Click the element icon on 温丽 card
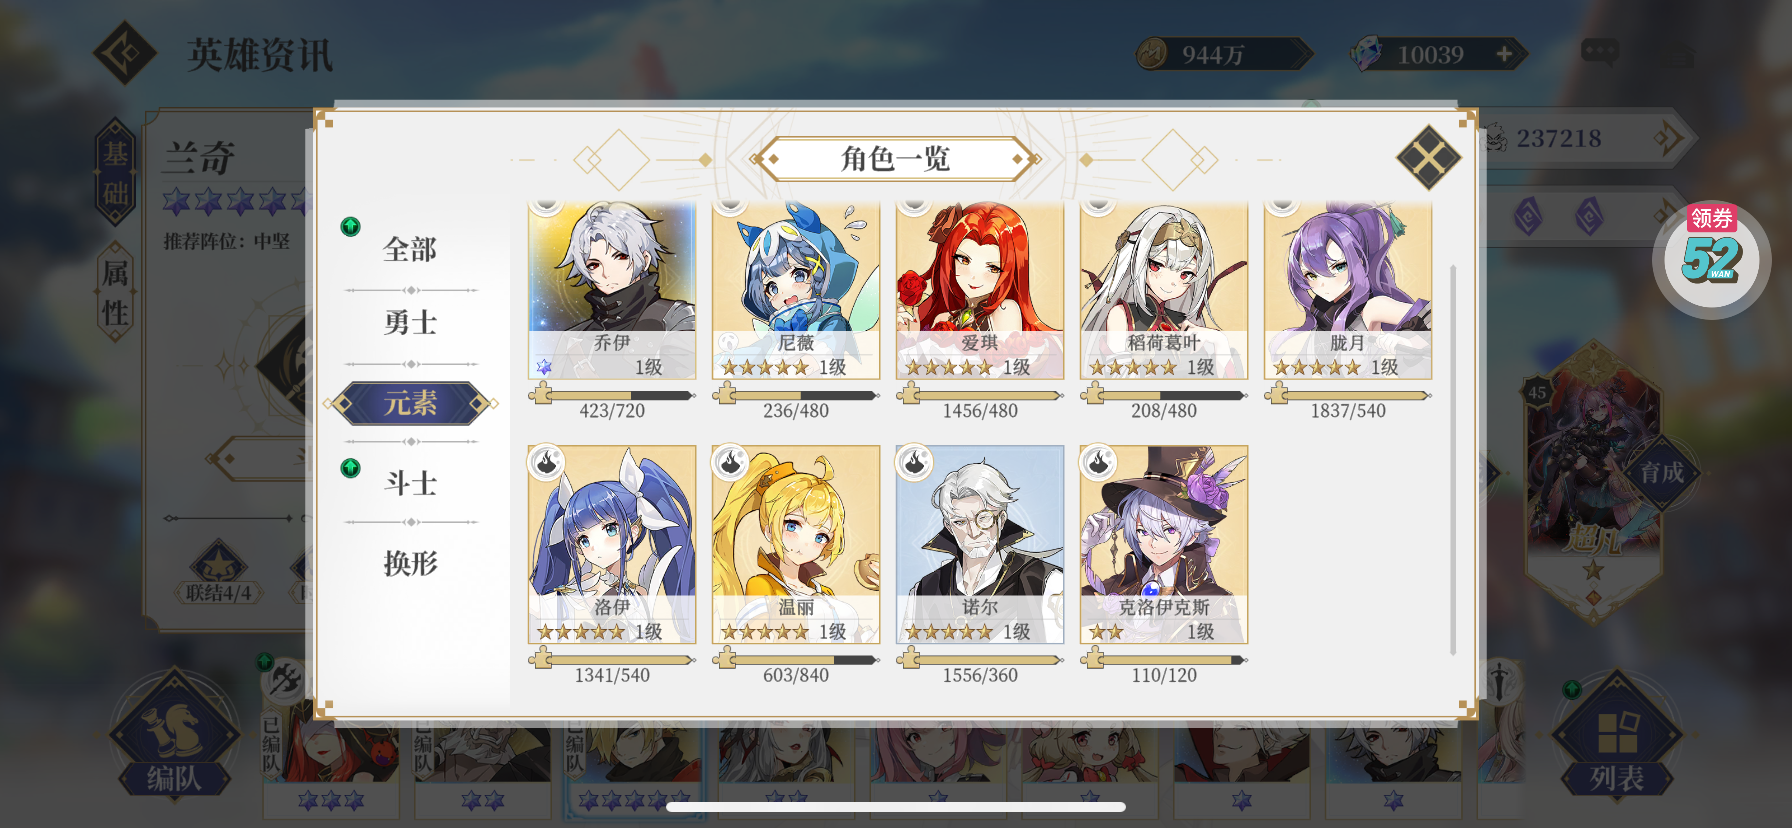The image size is (1792, 828). click(x=731, y=463)
